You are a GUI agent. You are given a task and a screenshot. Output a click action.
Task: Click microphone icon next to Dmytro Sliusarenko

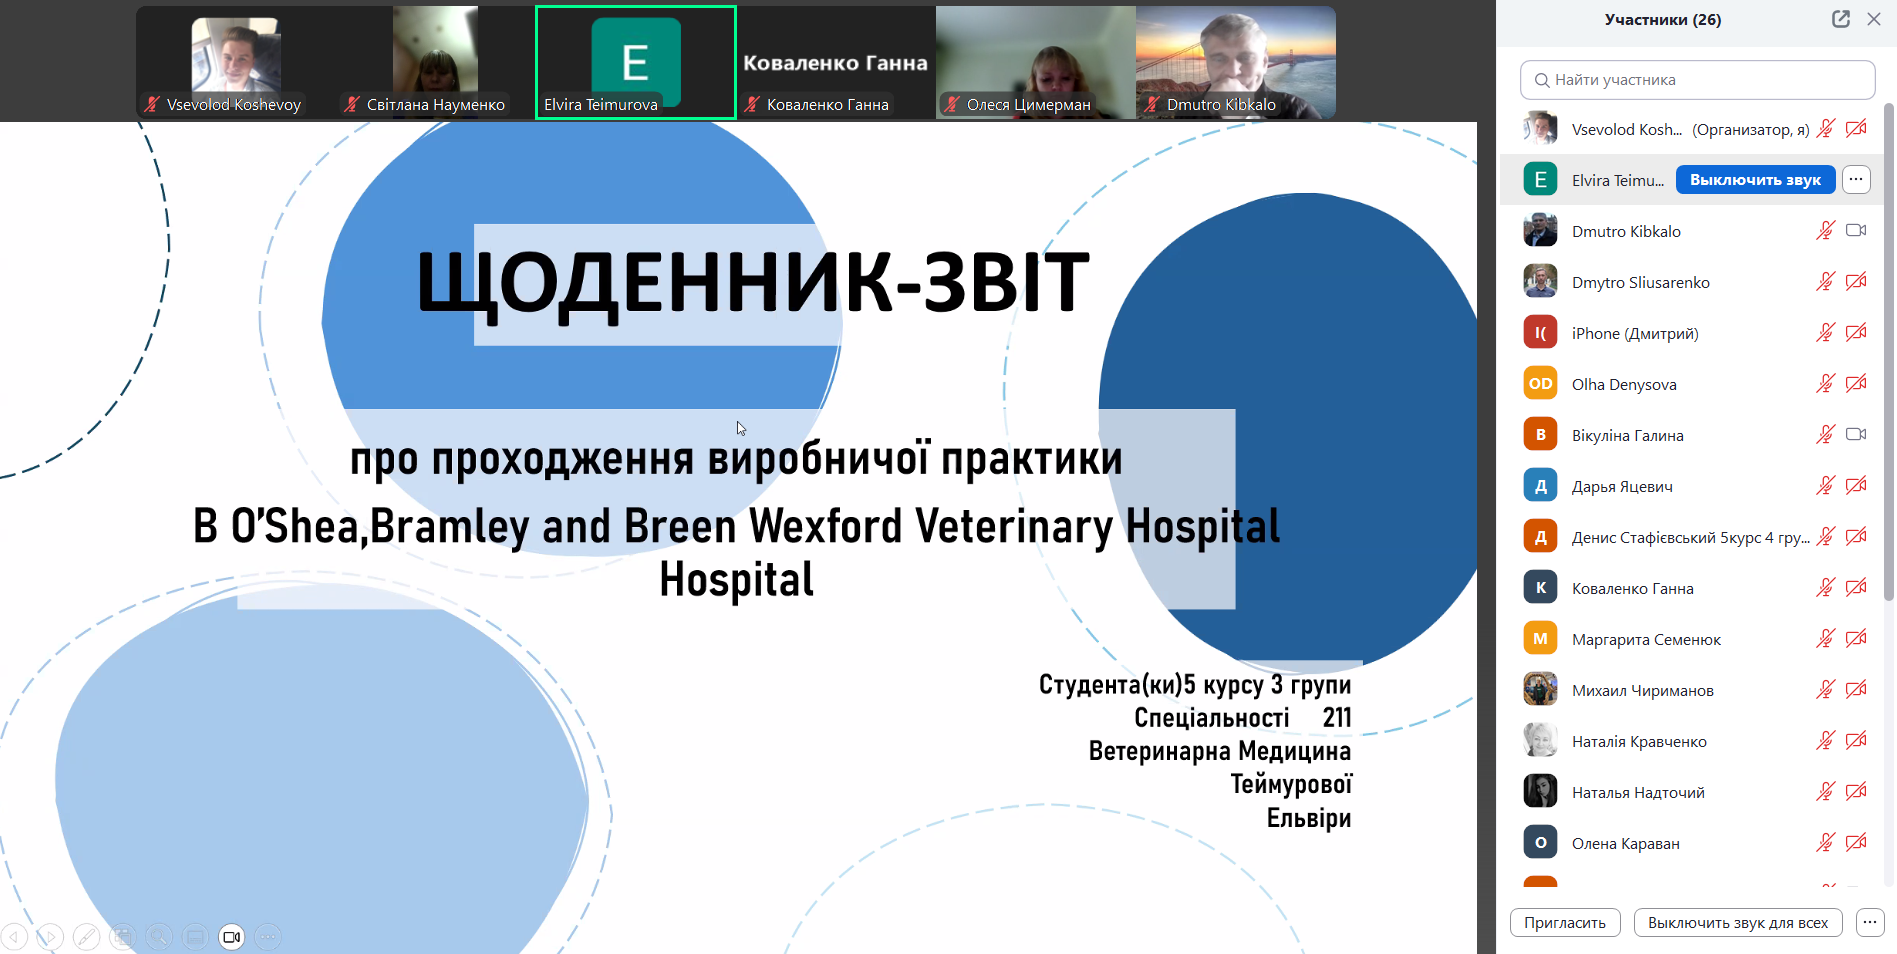tap(1826, 282)
